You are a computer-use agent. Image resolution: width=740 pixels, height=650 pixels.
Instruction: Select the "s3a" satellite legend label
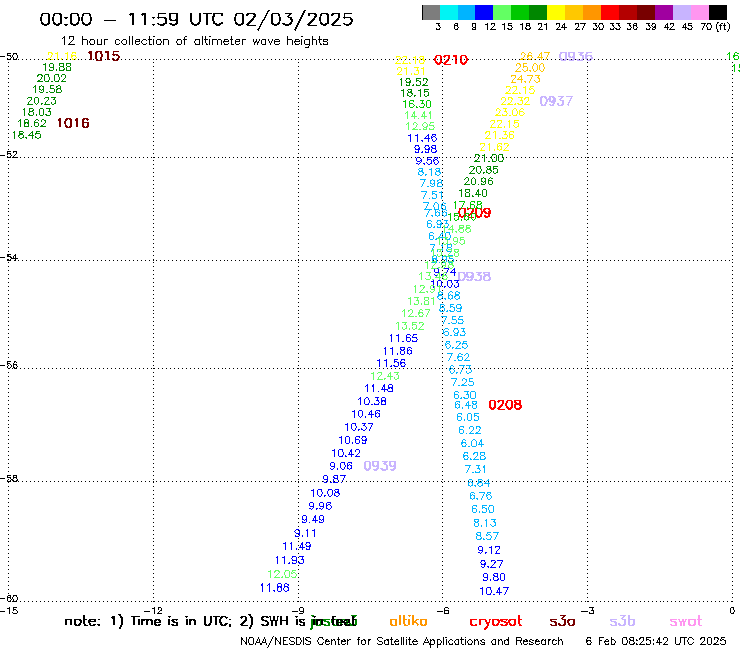coord(562,621)
